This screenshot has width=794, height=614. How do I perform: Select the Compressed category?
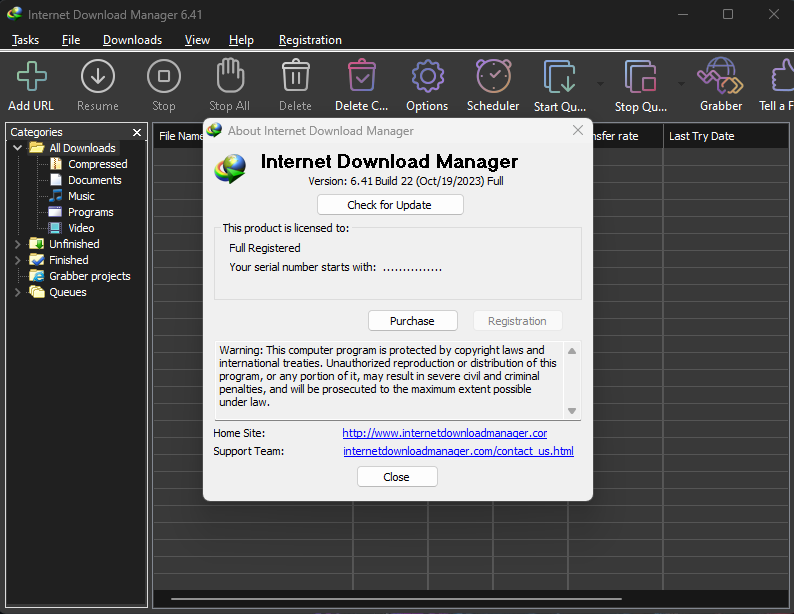click(98, 164)
